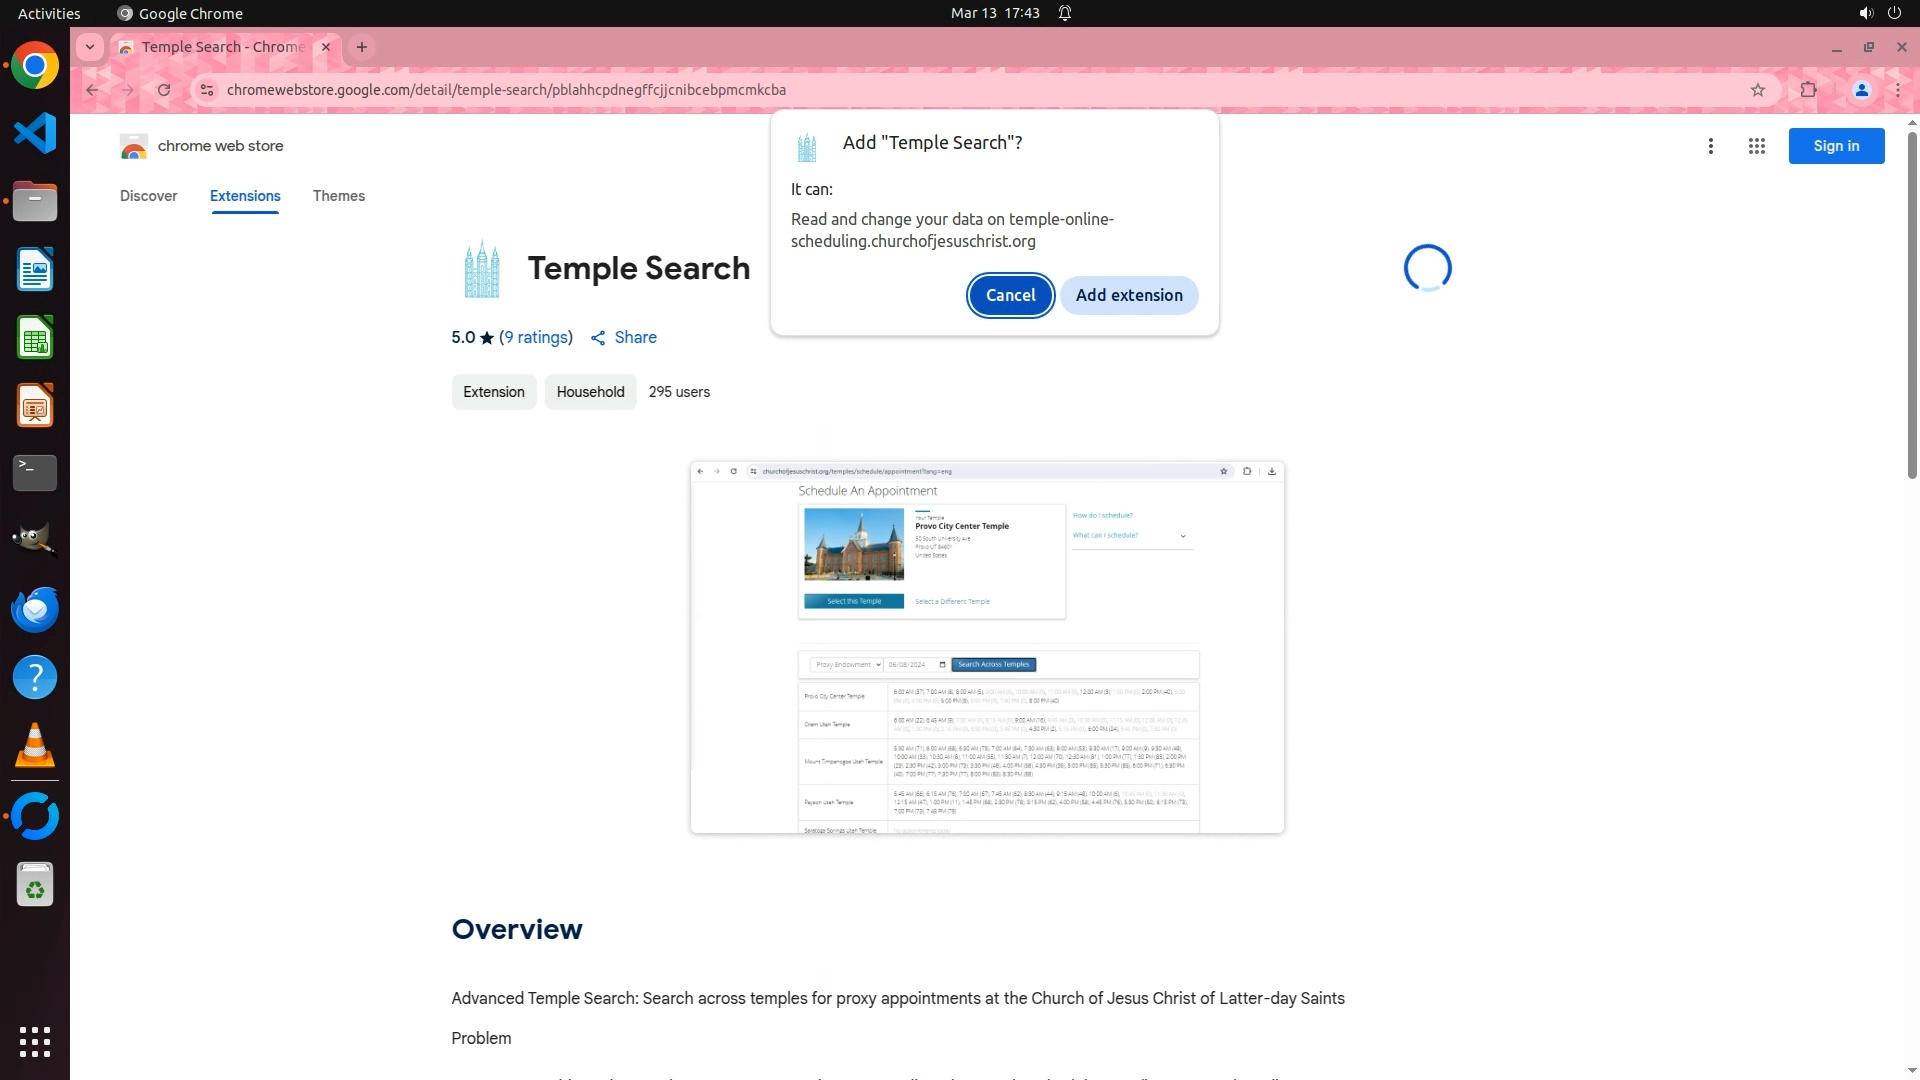This screenshot has height=1080, width=1920.
Task: Open Chrome profile avatar icon
Action: coord(1861,90)
